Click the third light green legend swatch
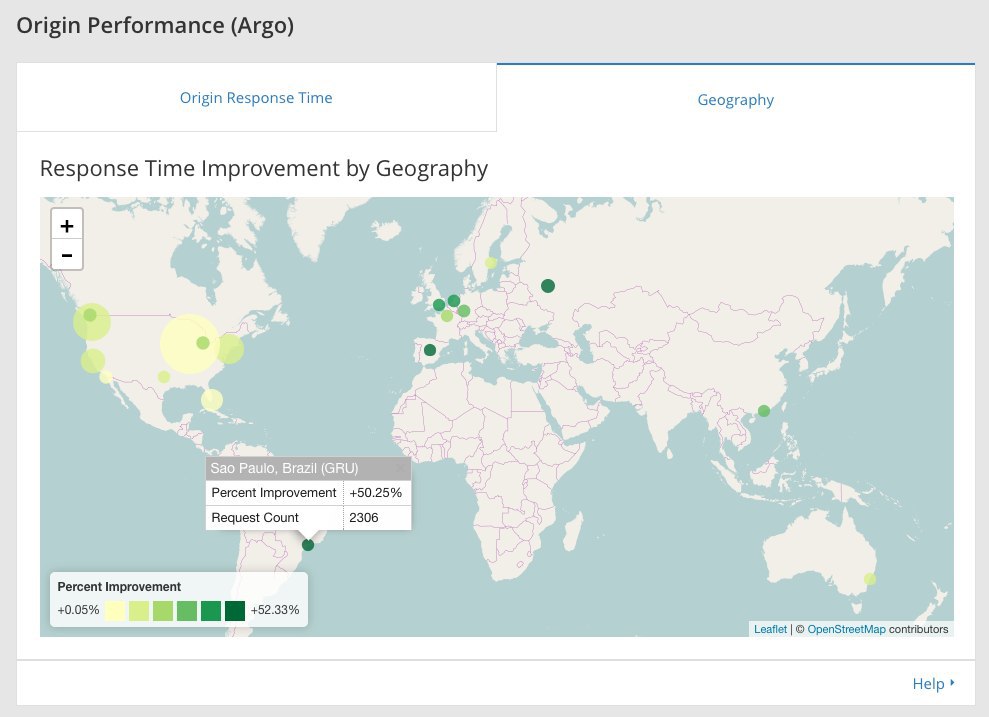 point(163,610)
